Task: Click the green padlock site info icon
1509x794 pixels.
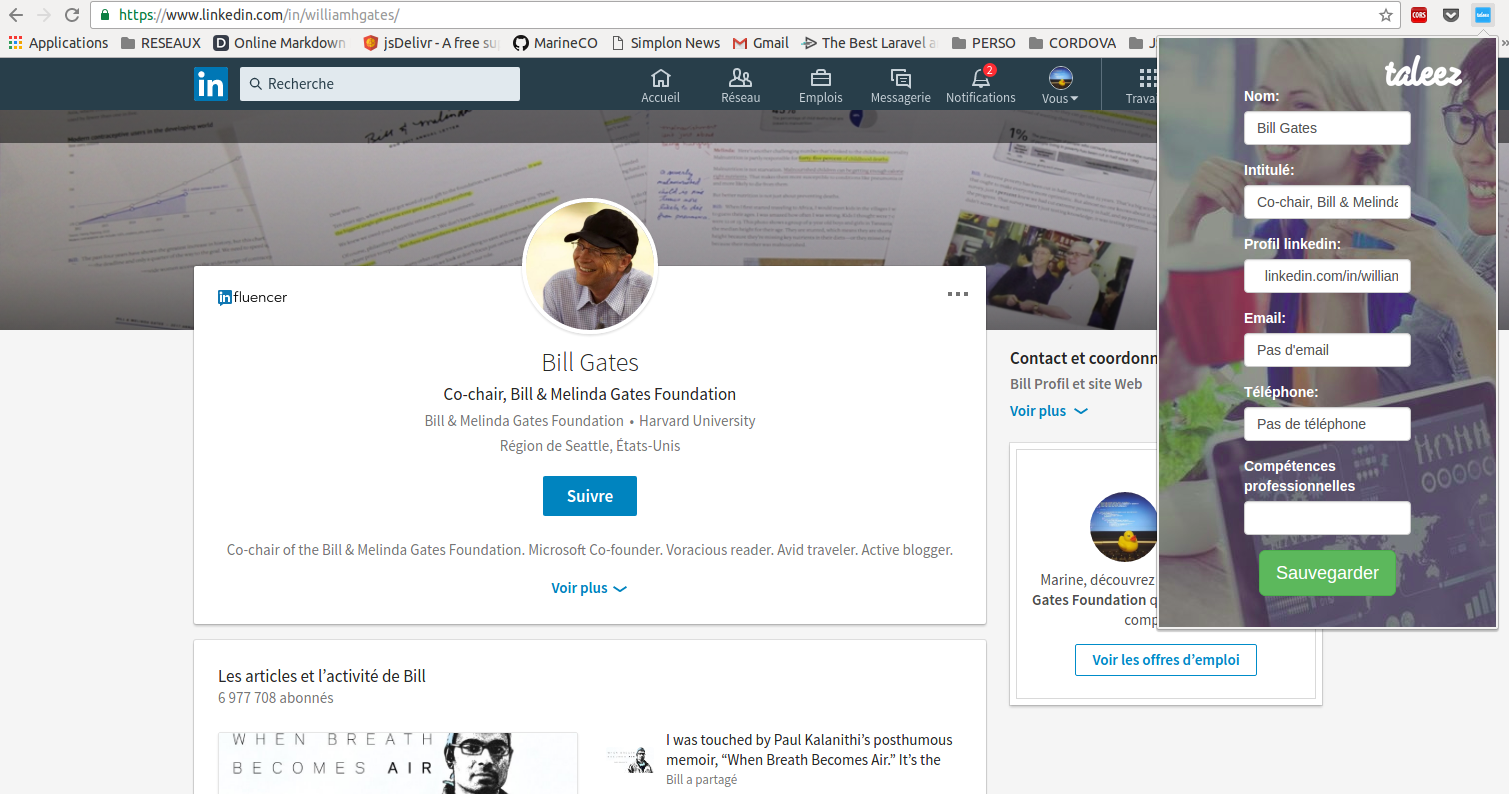Action: pos(104,15)
